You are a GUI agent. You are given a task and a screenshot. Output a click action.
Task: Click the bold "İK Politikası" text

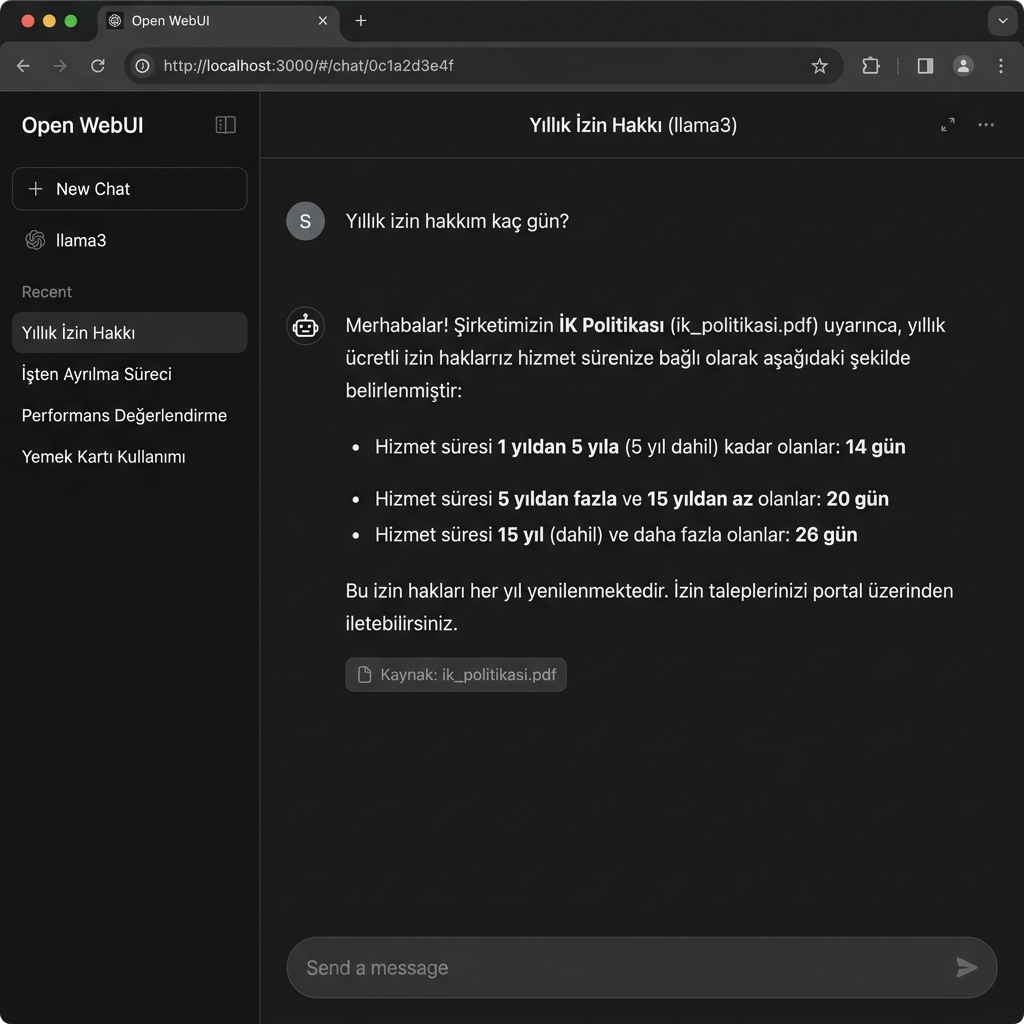click(611, 325)
